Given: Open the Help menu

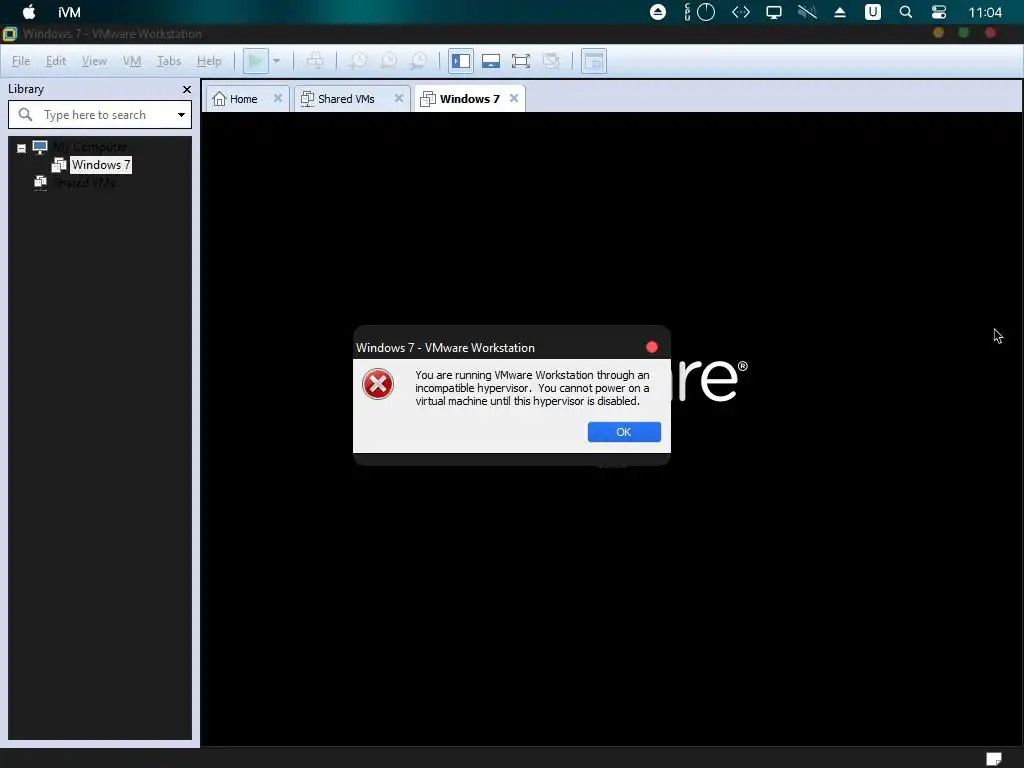Looking at the screenshot, I should (209, 61).
